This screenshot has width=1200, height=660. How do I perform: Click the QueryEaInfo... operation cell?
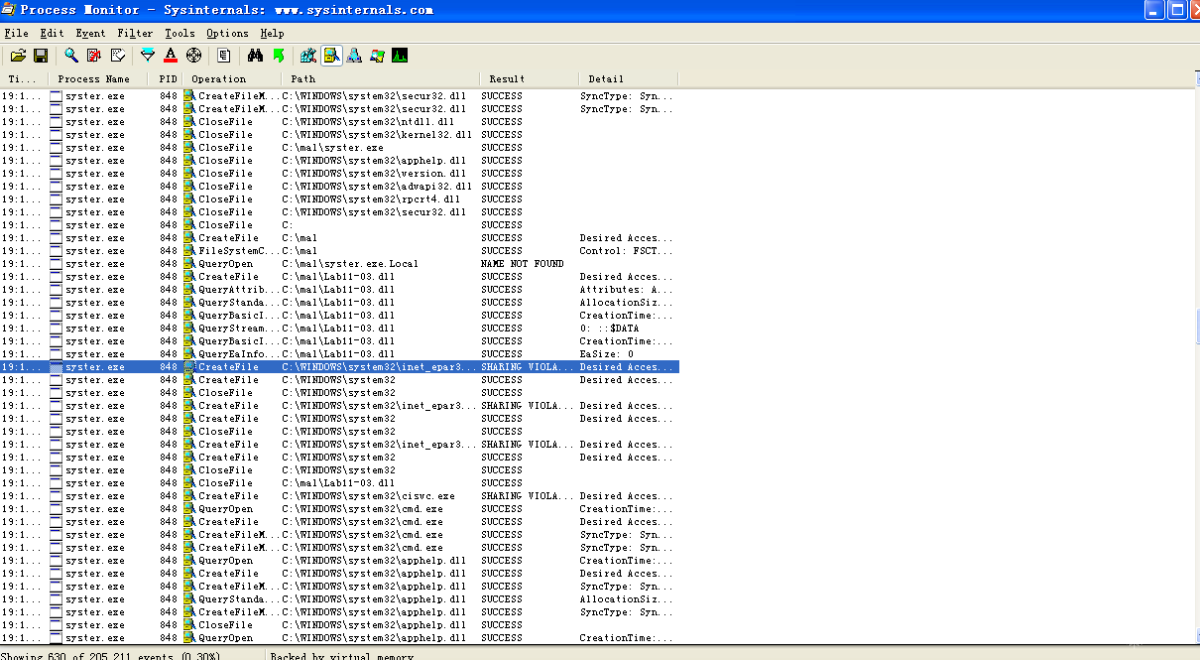tap(233, 354)
